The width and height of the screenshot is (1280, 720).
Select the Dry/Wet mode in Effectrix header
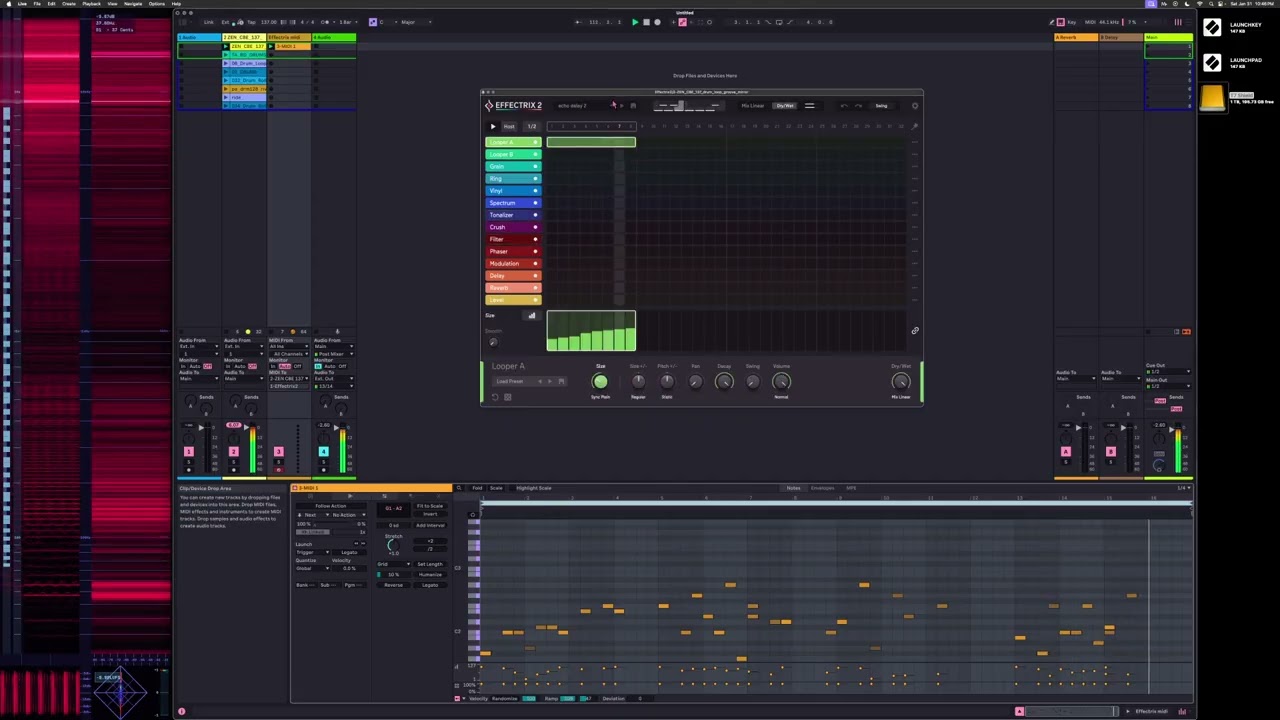[785, 106]
